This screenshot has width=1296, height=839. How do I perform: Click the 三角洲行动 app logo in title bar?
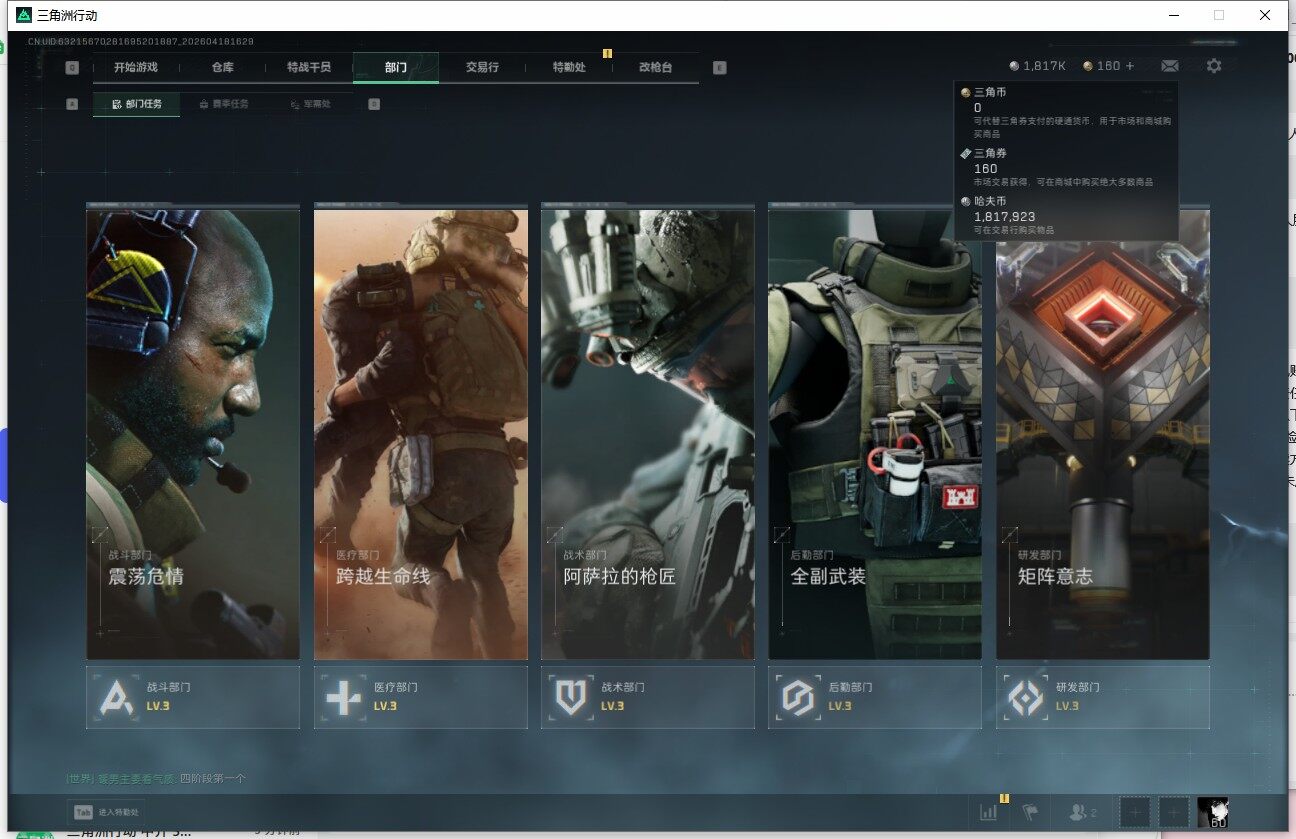tap(24, 16)
